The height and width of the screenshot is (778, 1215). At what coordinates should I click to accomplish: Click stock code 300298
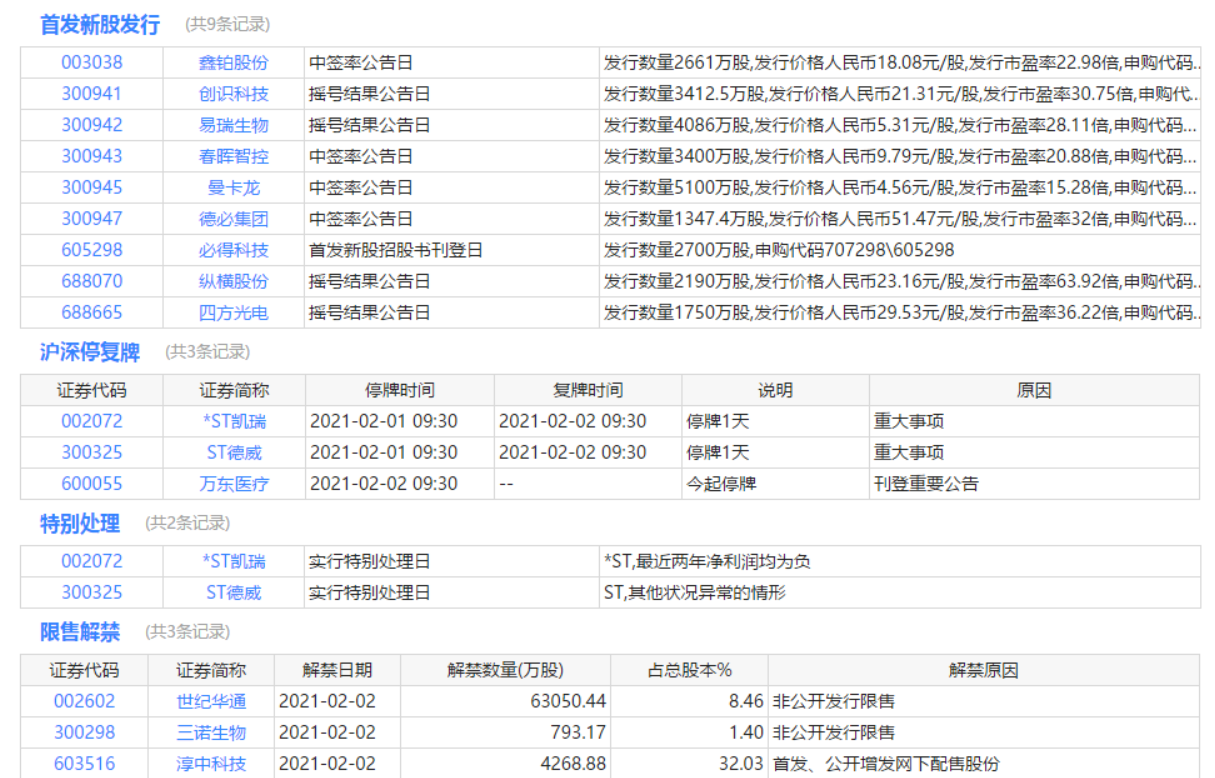coord(84,732)
